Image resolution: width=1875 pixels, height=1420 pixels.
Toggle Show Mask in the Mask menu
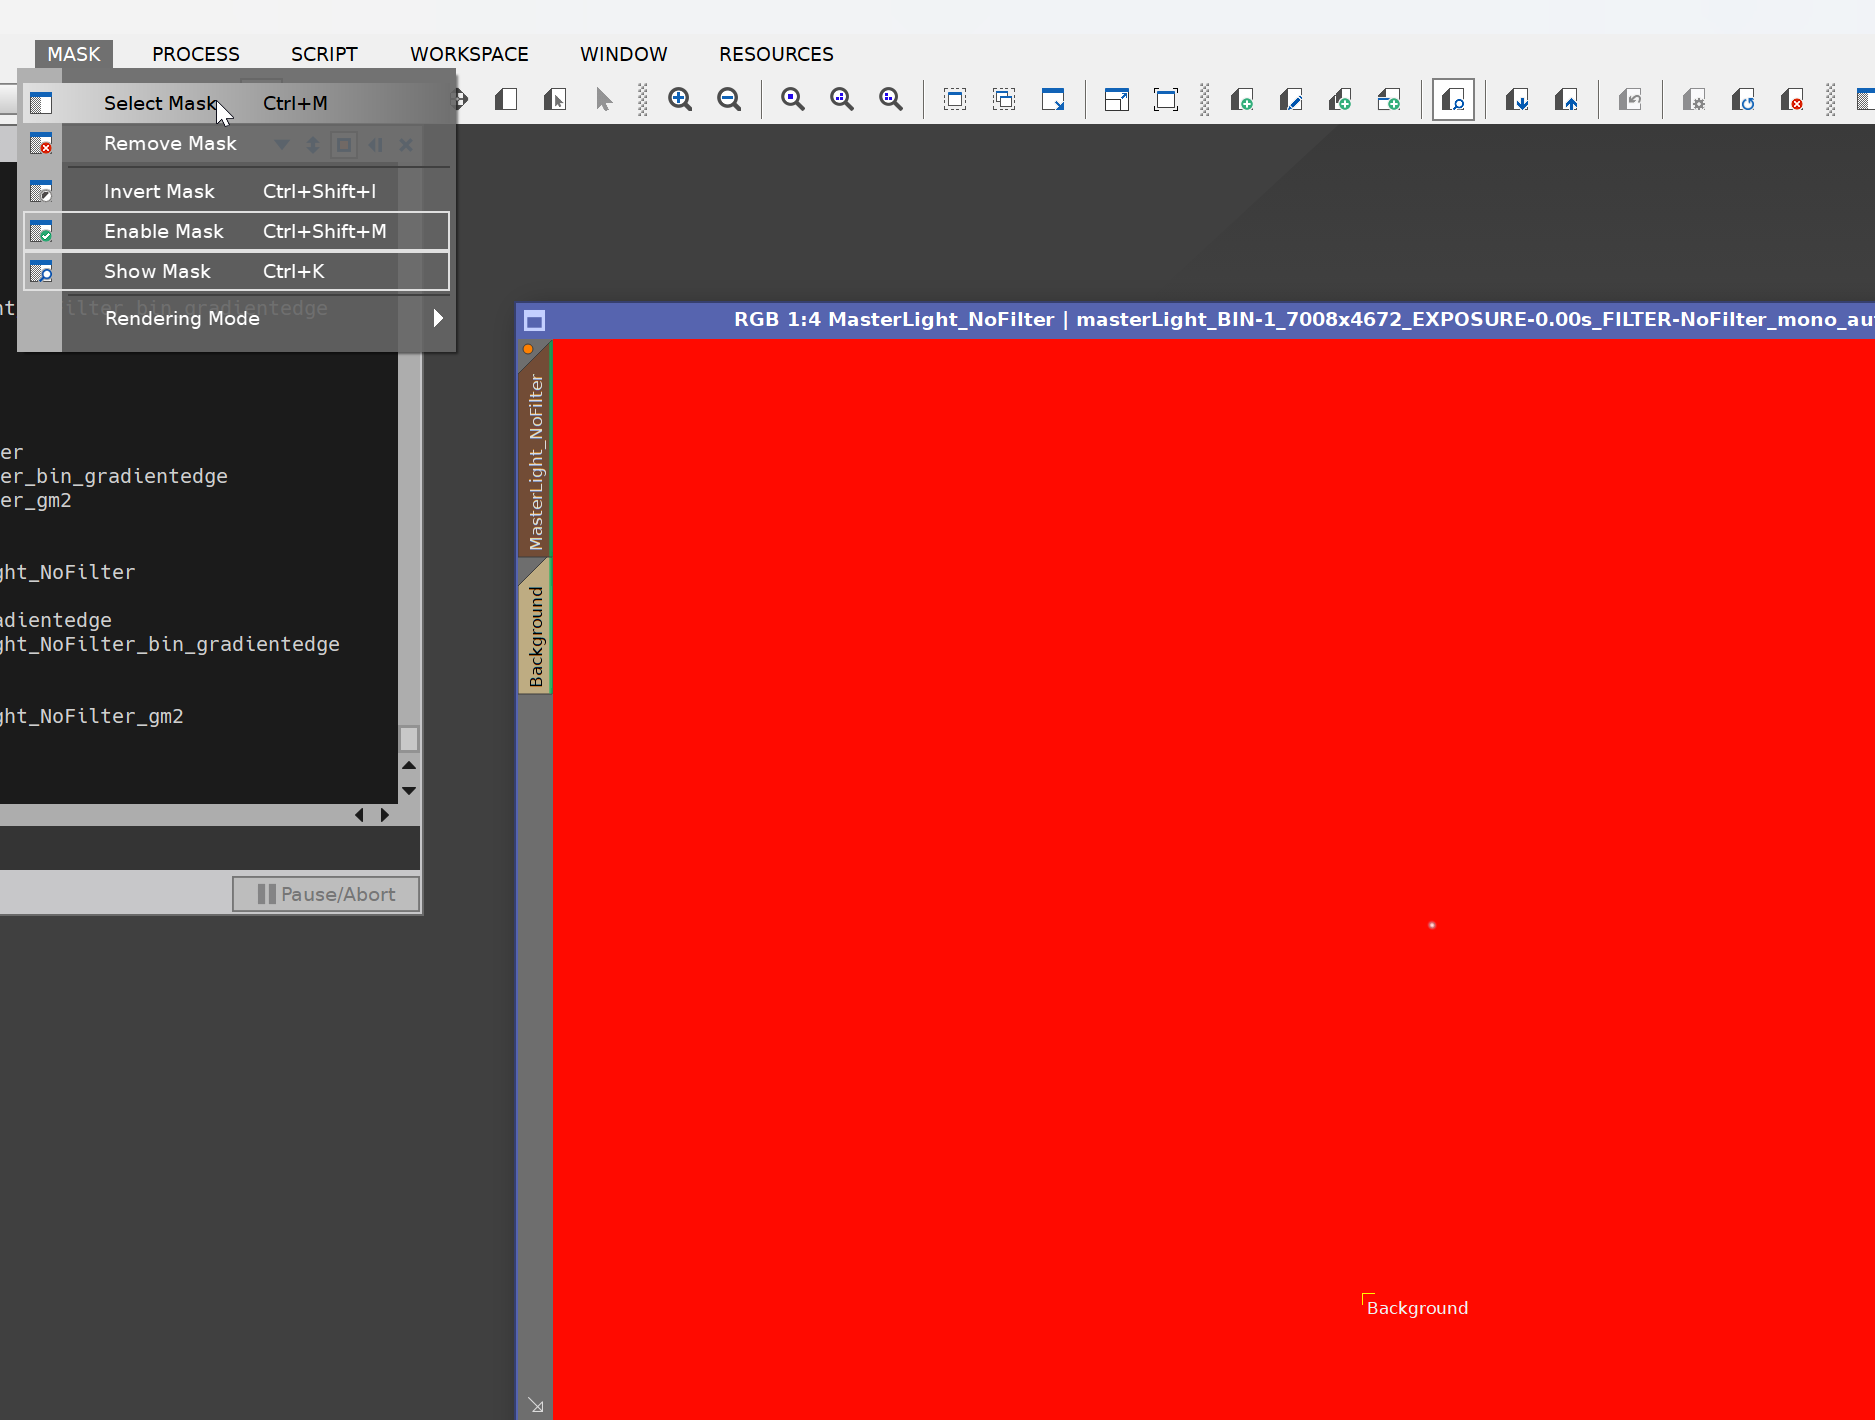pyautogui.click(x=236, y=271)
